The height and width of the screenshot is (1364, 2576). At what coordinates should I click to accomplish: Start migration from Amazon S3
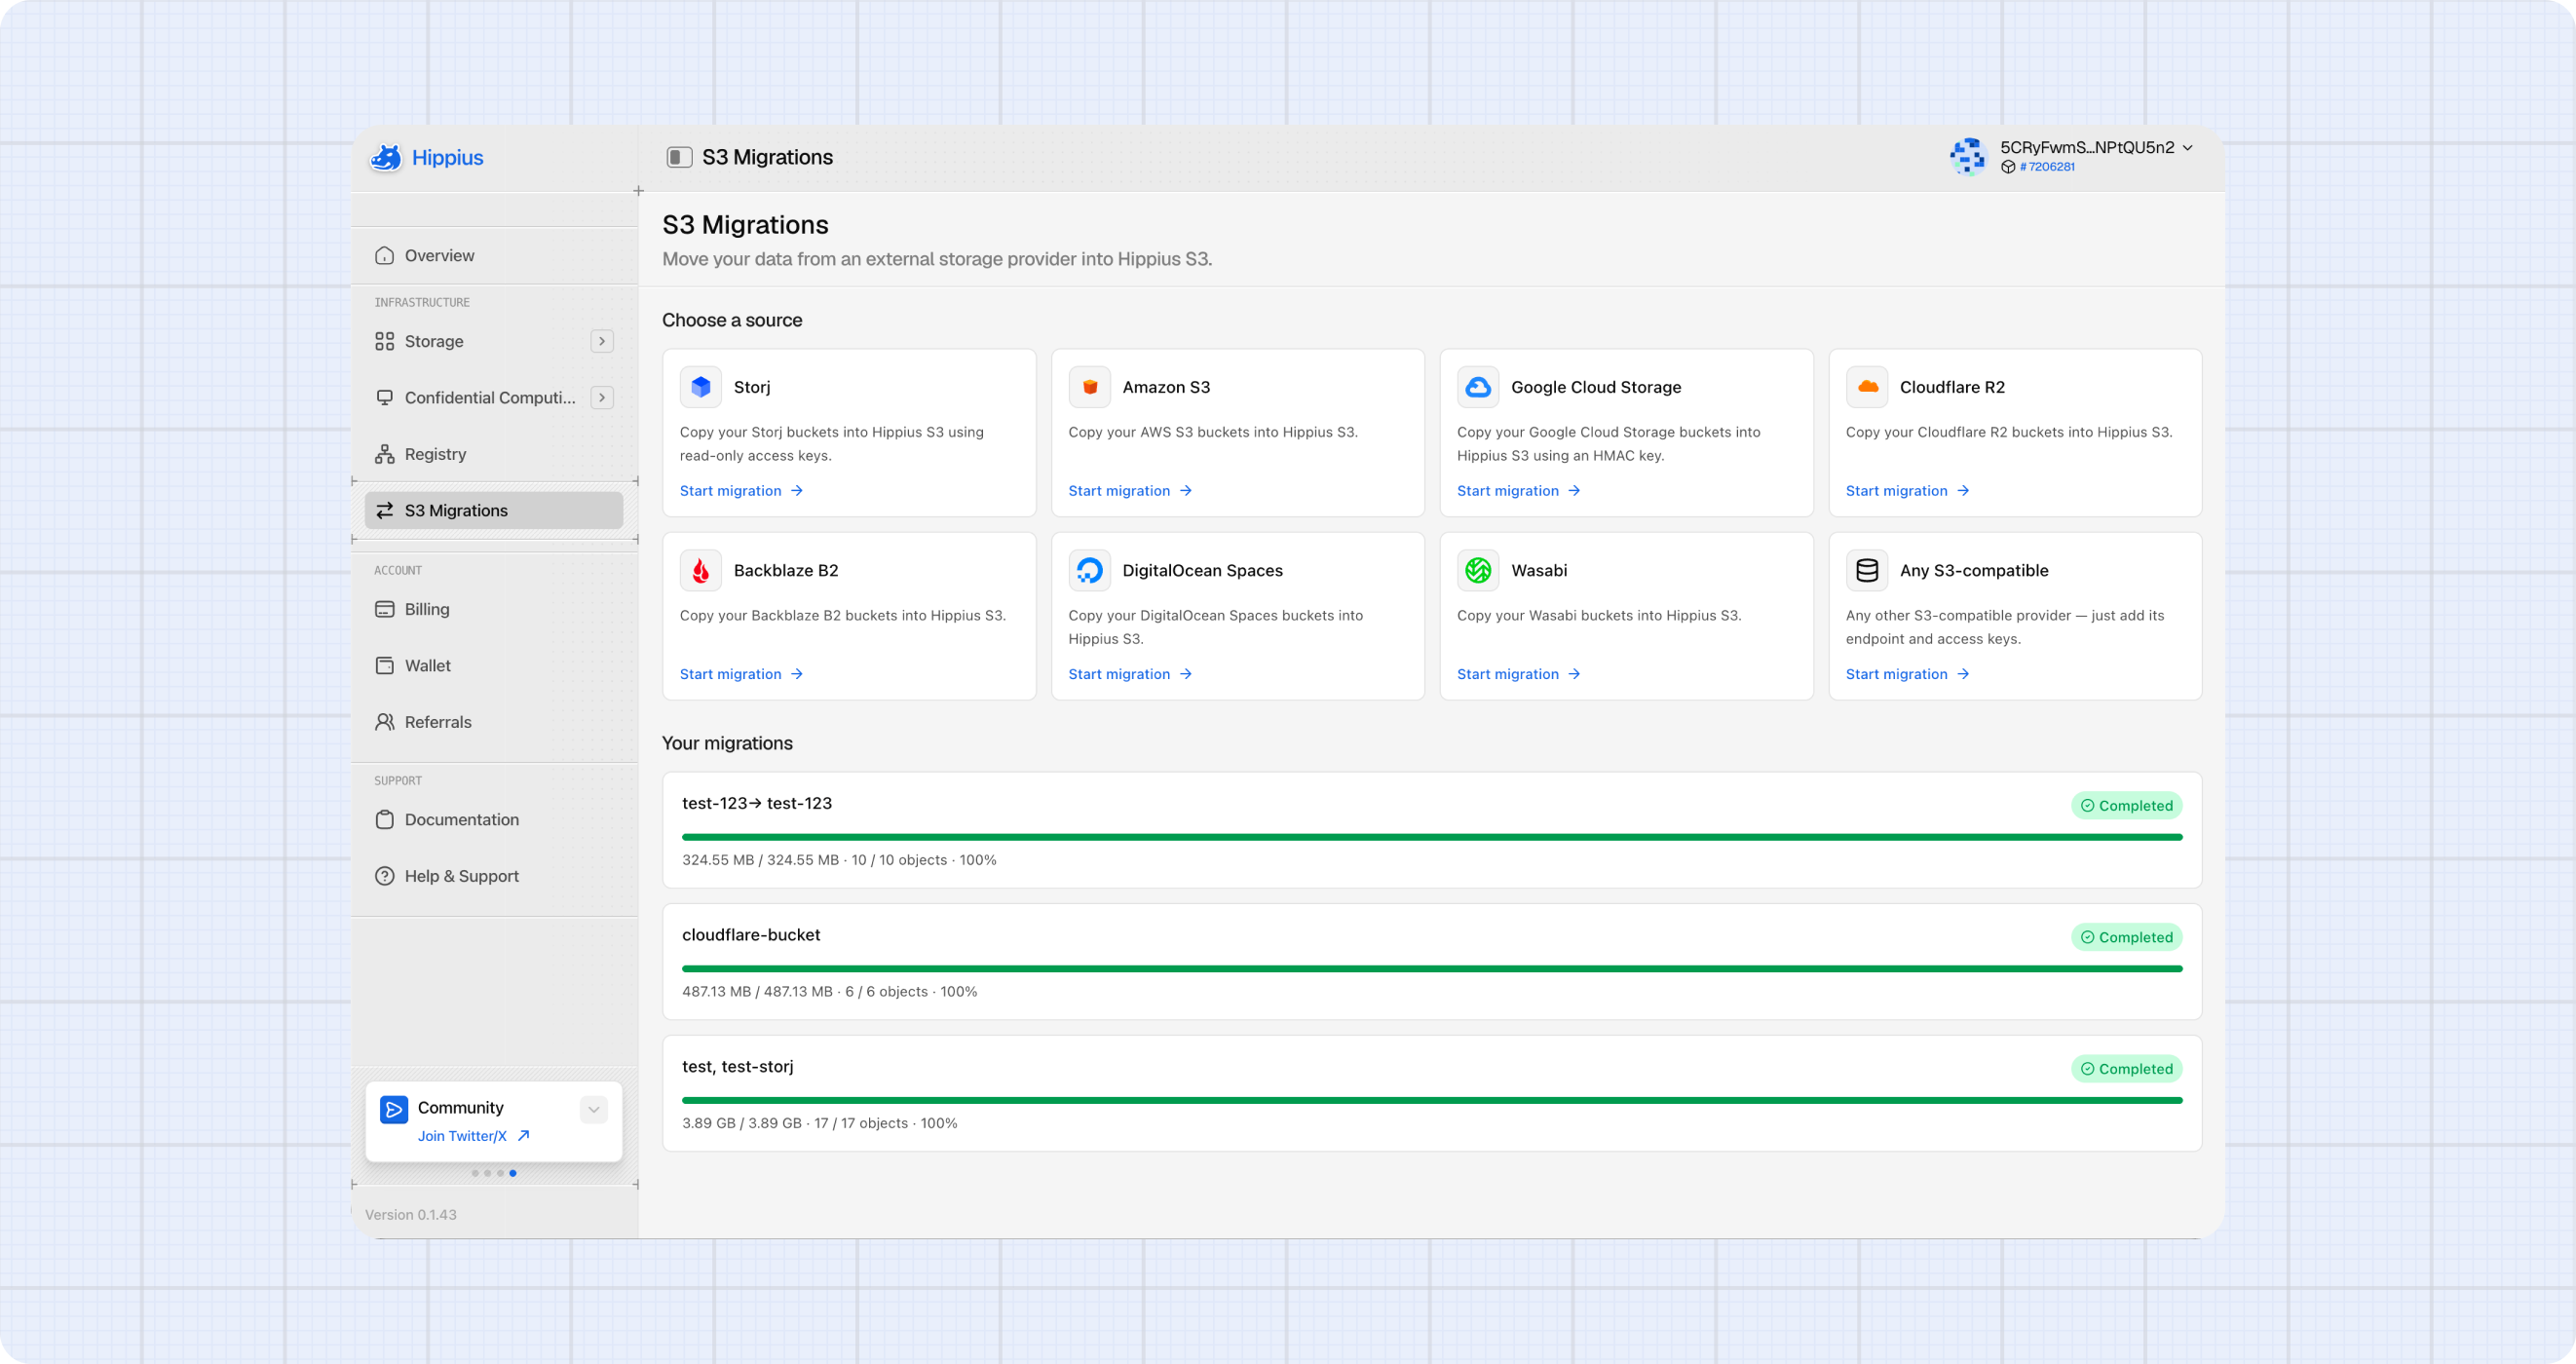point(1130,491)
